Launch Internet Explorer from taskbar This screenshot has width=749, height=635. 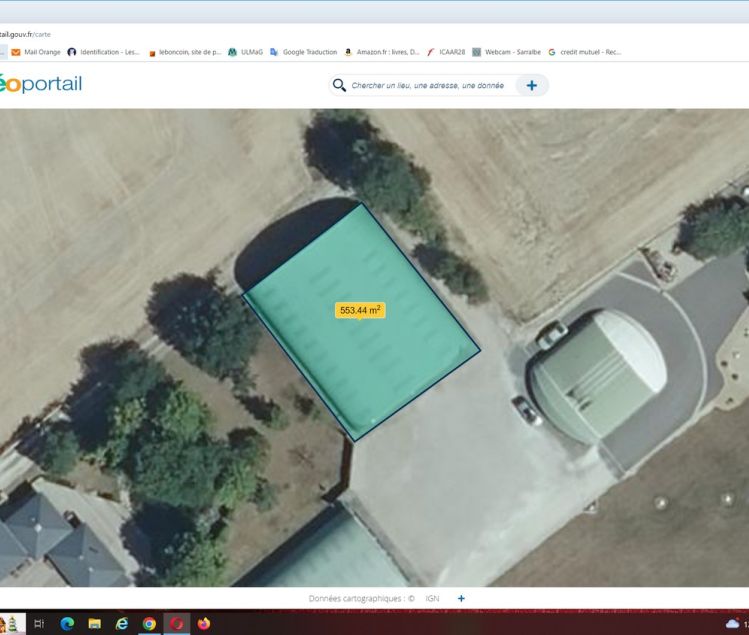pos(122,624)
